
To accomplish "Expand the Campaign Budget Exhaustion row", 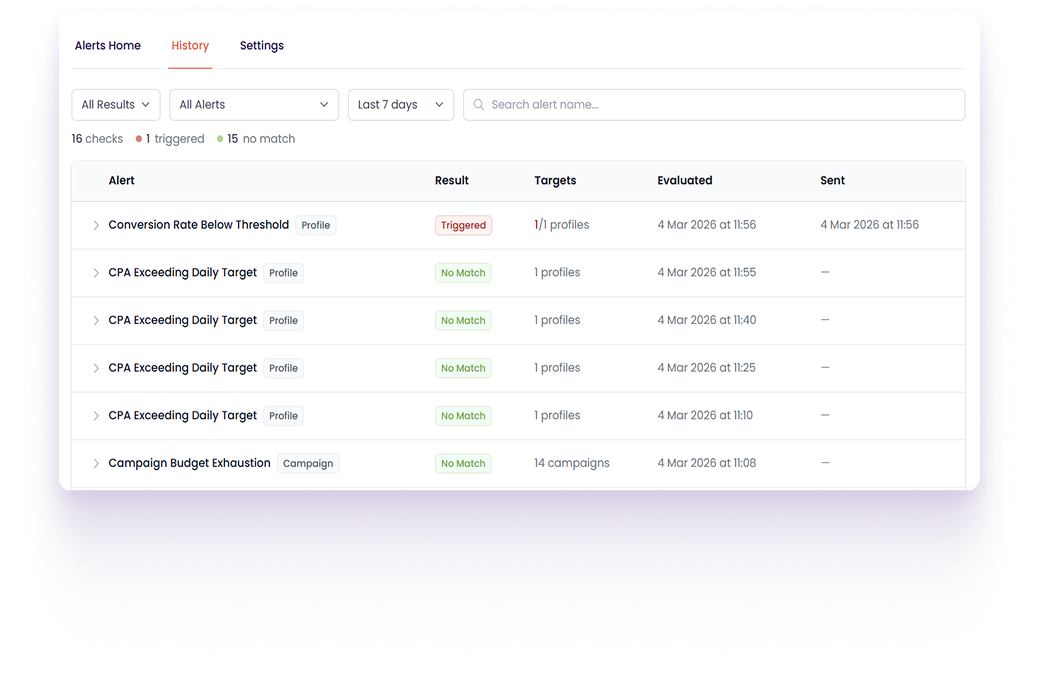I will [96, 464].
